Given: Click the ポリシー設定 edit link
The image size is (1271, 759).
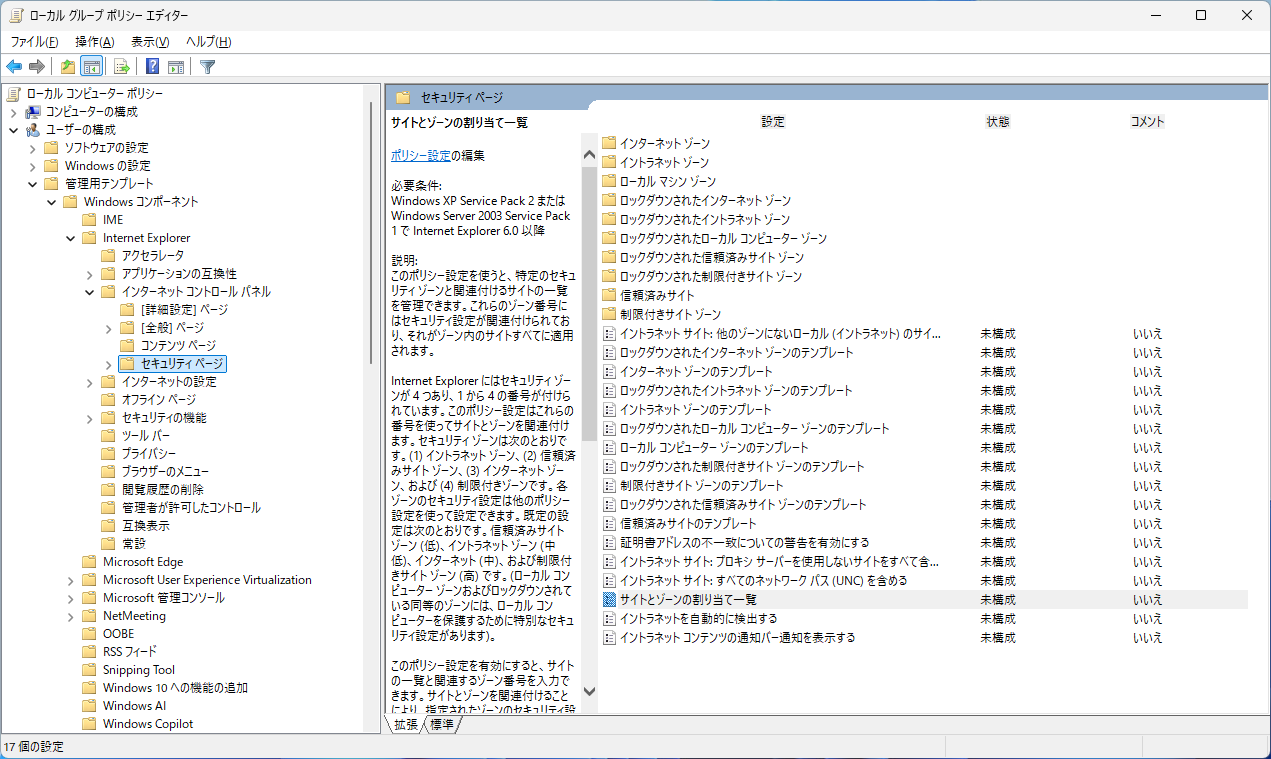Looking at the screenshot, I should click(420, 155).
